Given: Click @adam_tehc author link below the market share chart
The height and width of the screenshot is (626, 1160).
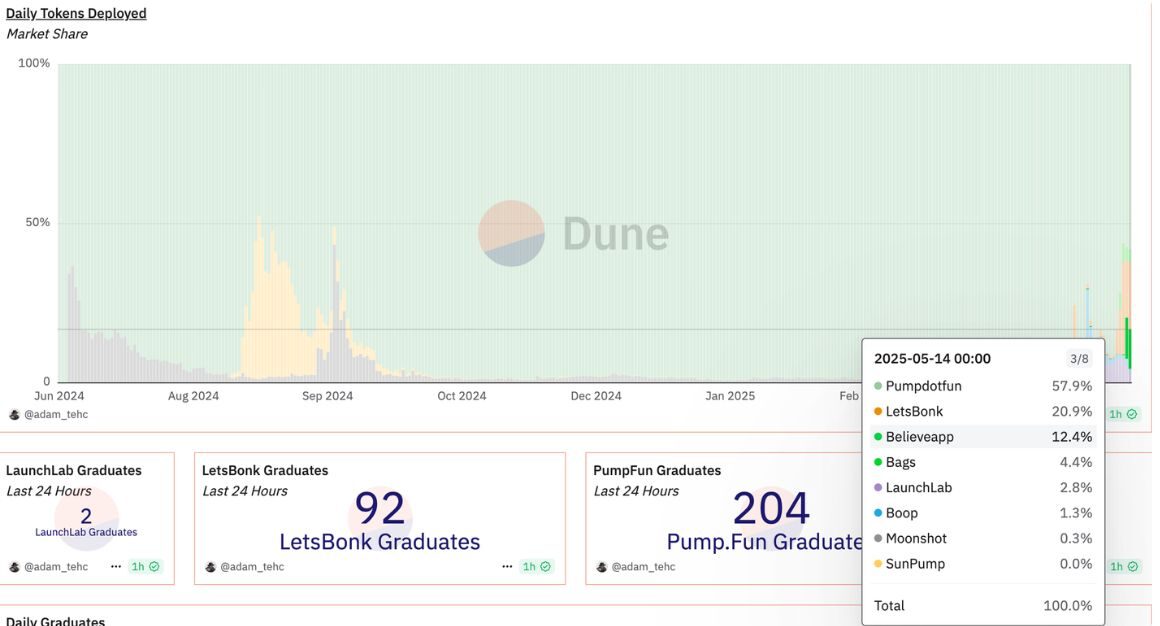Looking at the screenshot, I should tap(56, 414).
